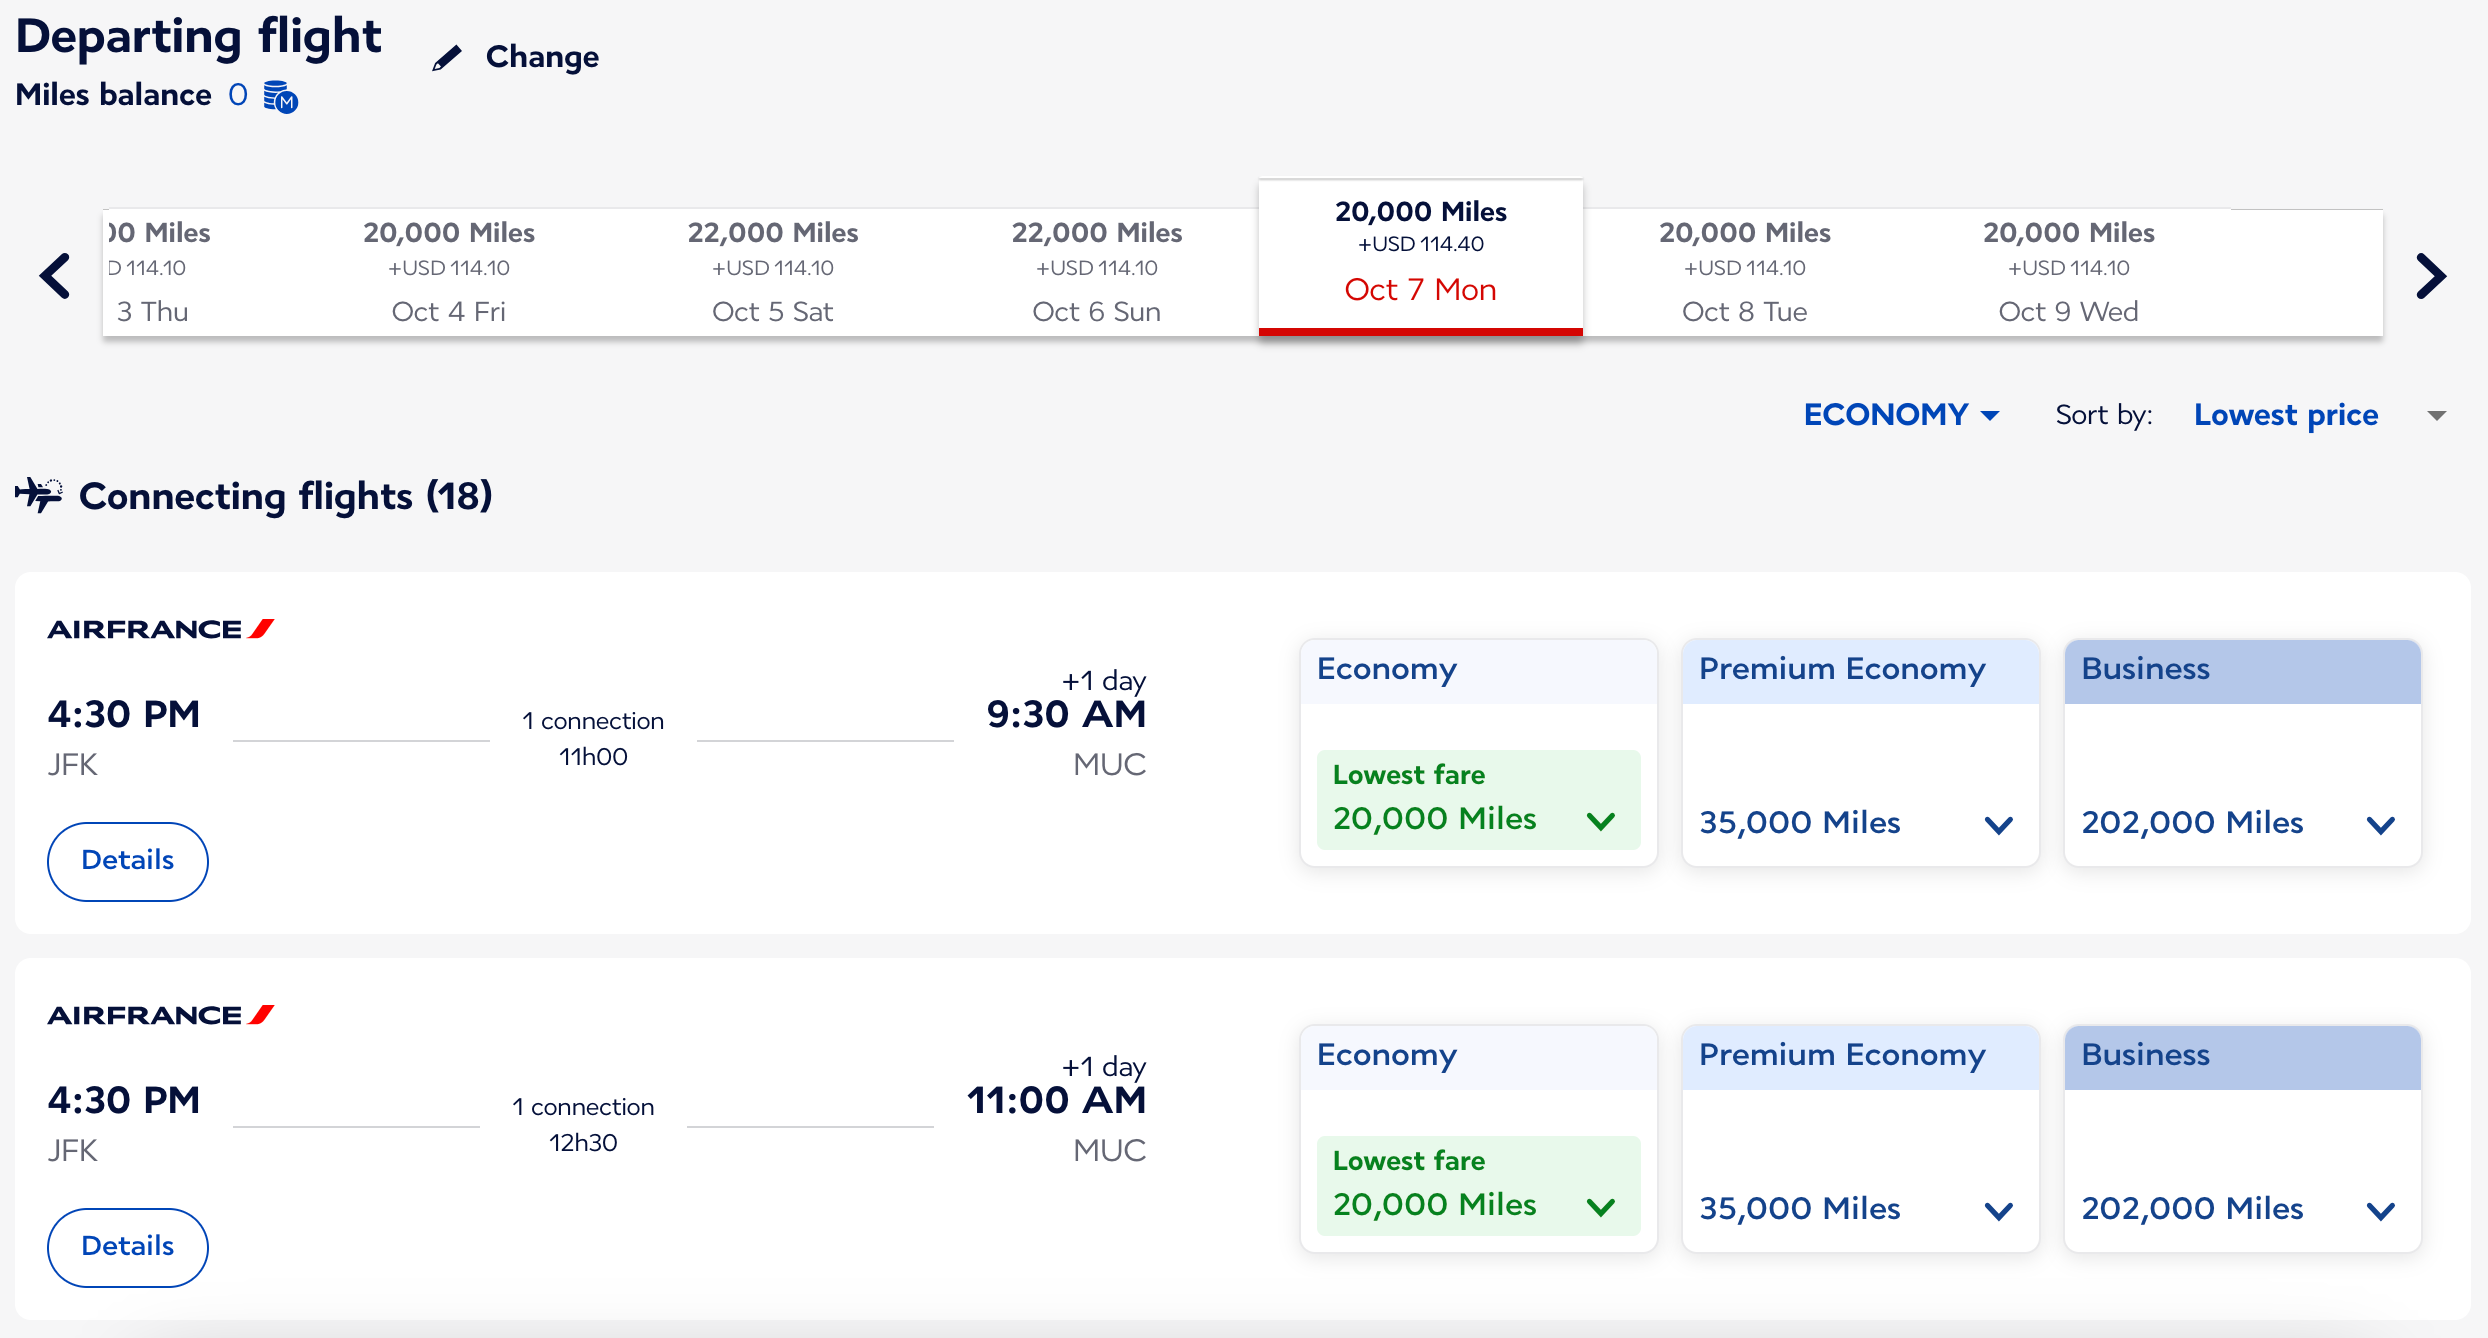Select the Oct 4 Fri date tab
The height and width of the screenshot is (1338, 2488).
(x=449, y=272)
